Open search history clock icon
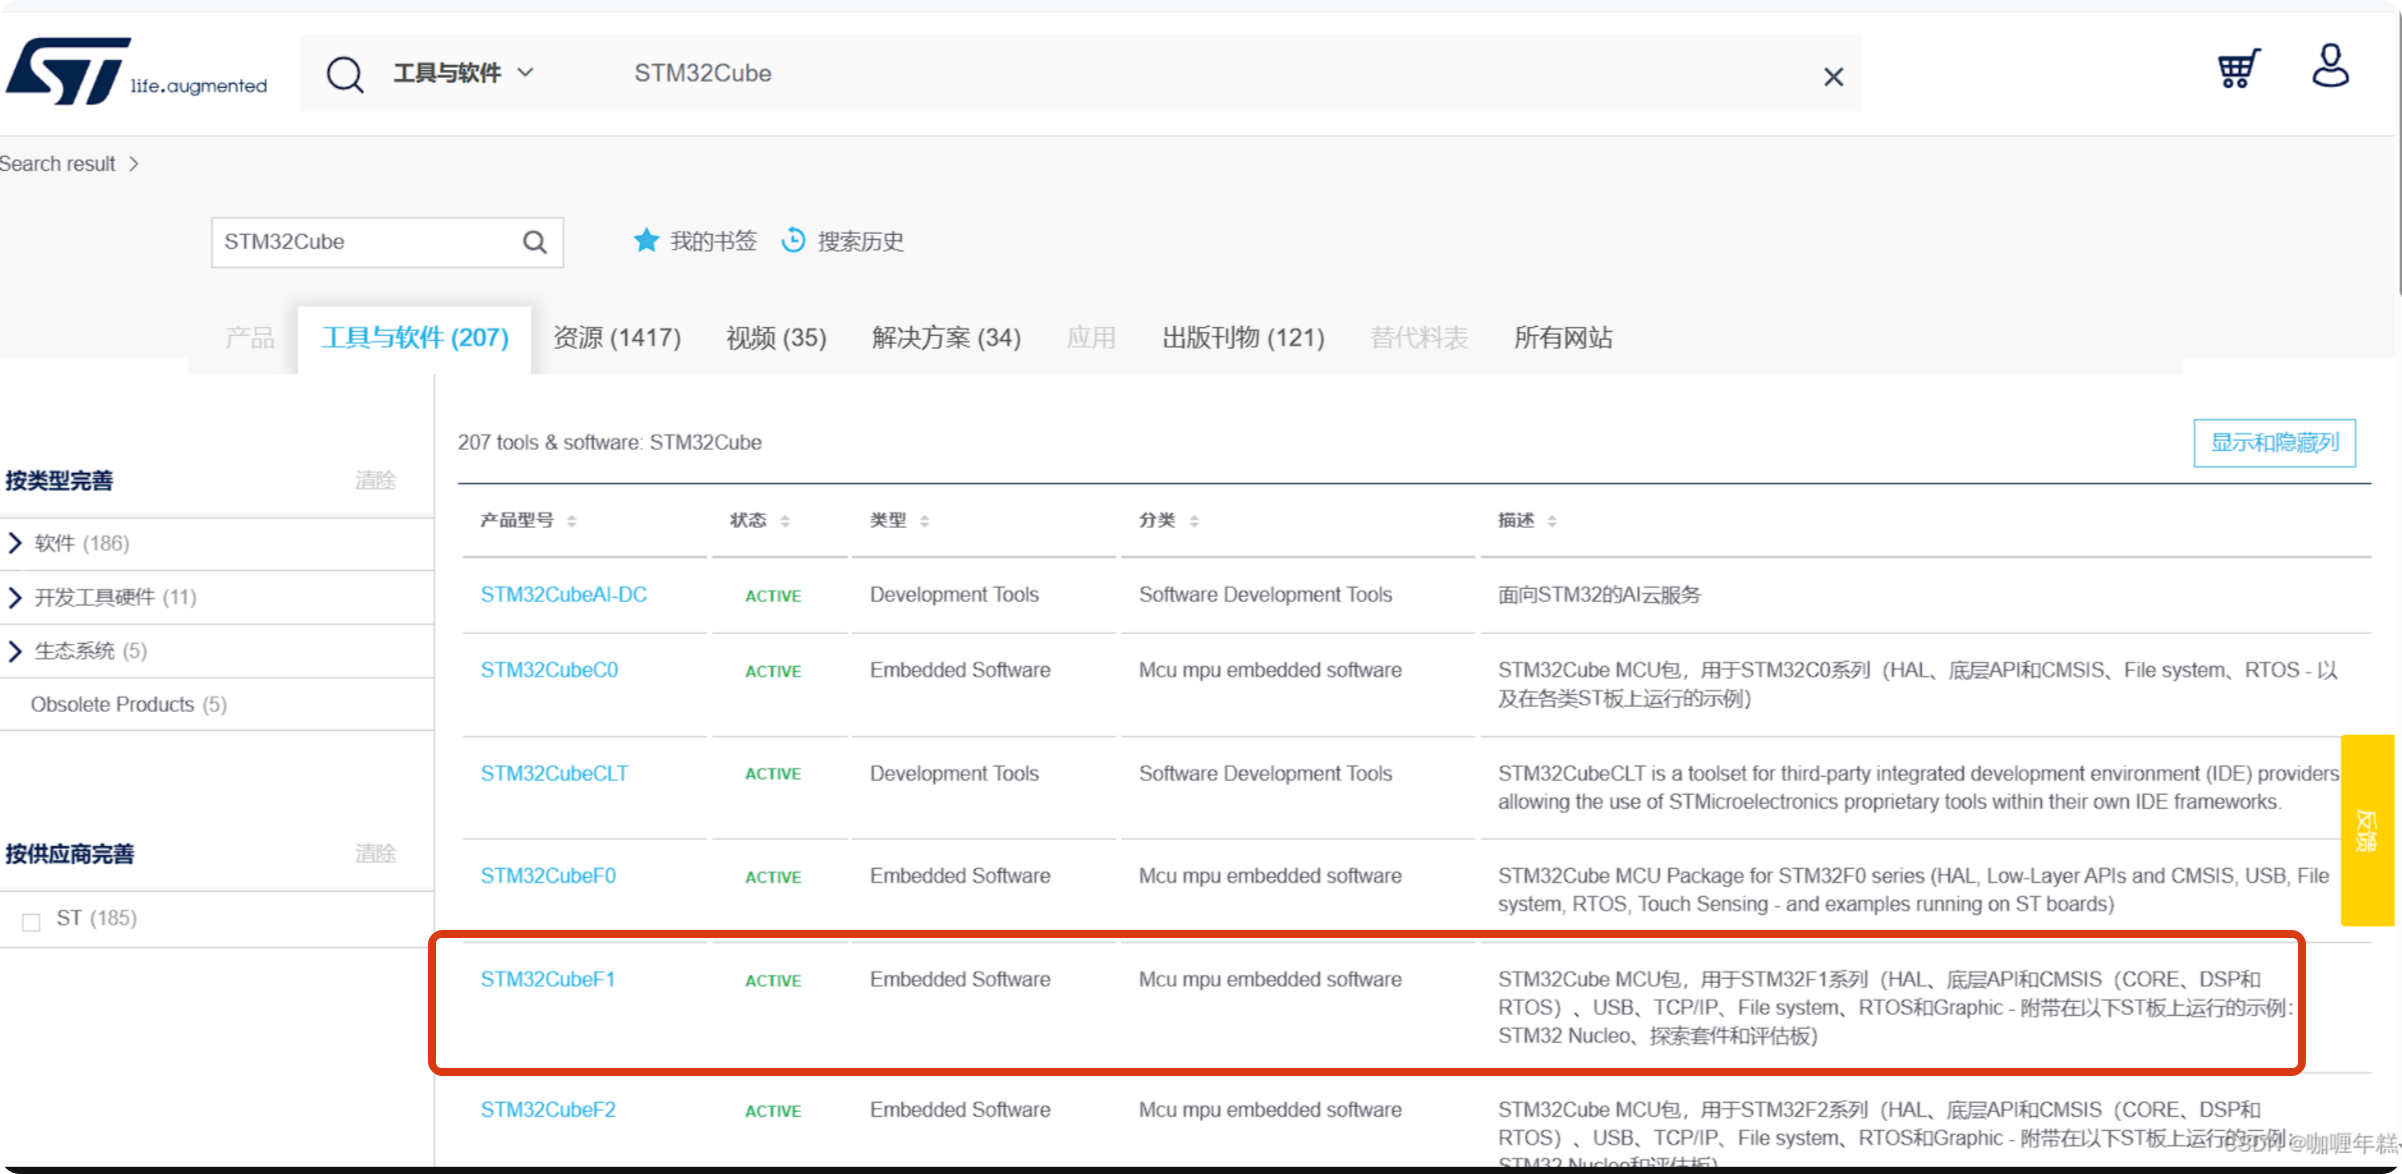This screenshot has width=2402, height=1174. click(x=793, y=240)
